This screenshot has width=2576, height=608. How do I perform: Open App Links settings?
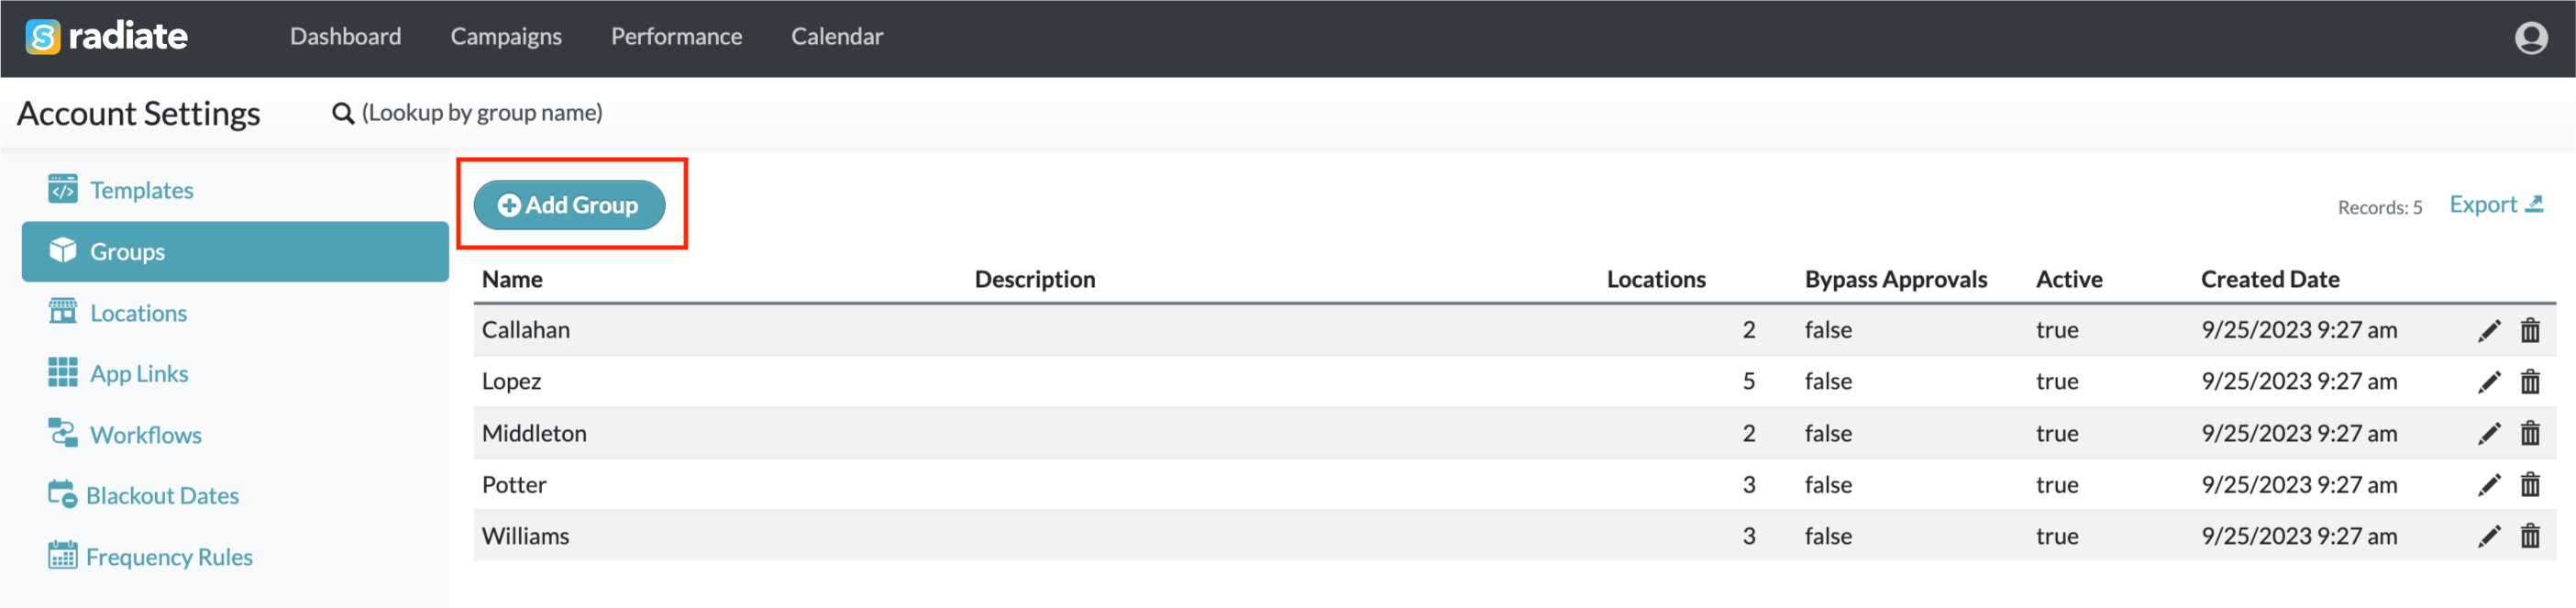139,374
